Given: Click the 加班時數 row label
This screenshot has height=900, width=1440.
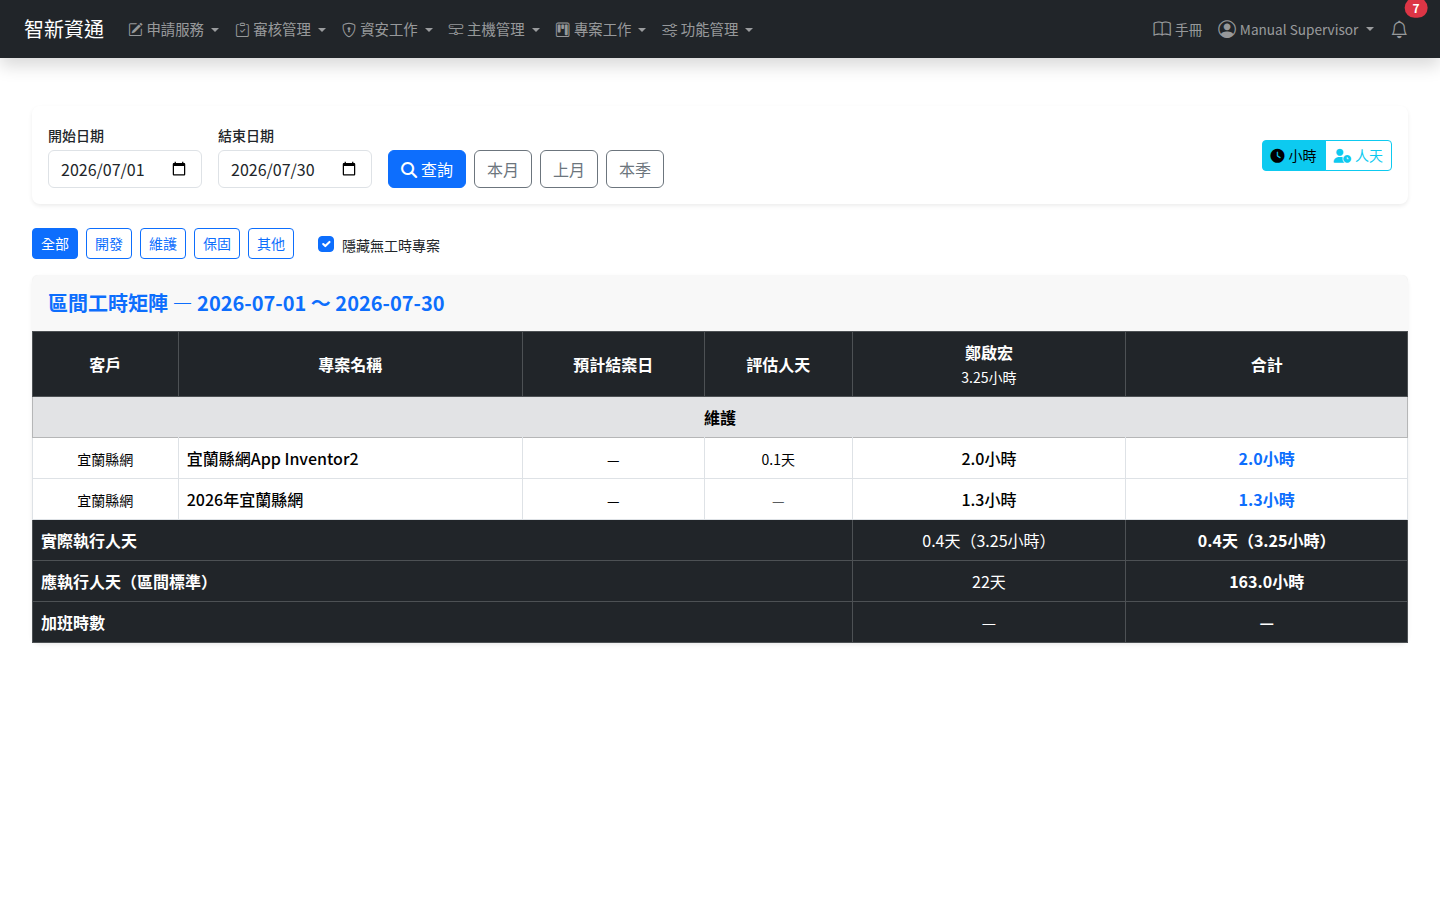Looking at the screenshot, I should click(73, 623).
